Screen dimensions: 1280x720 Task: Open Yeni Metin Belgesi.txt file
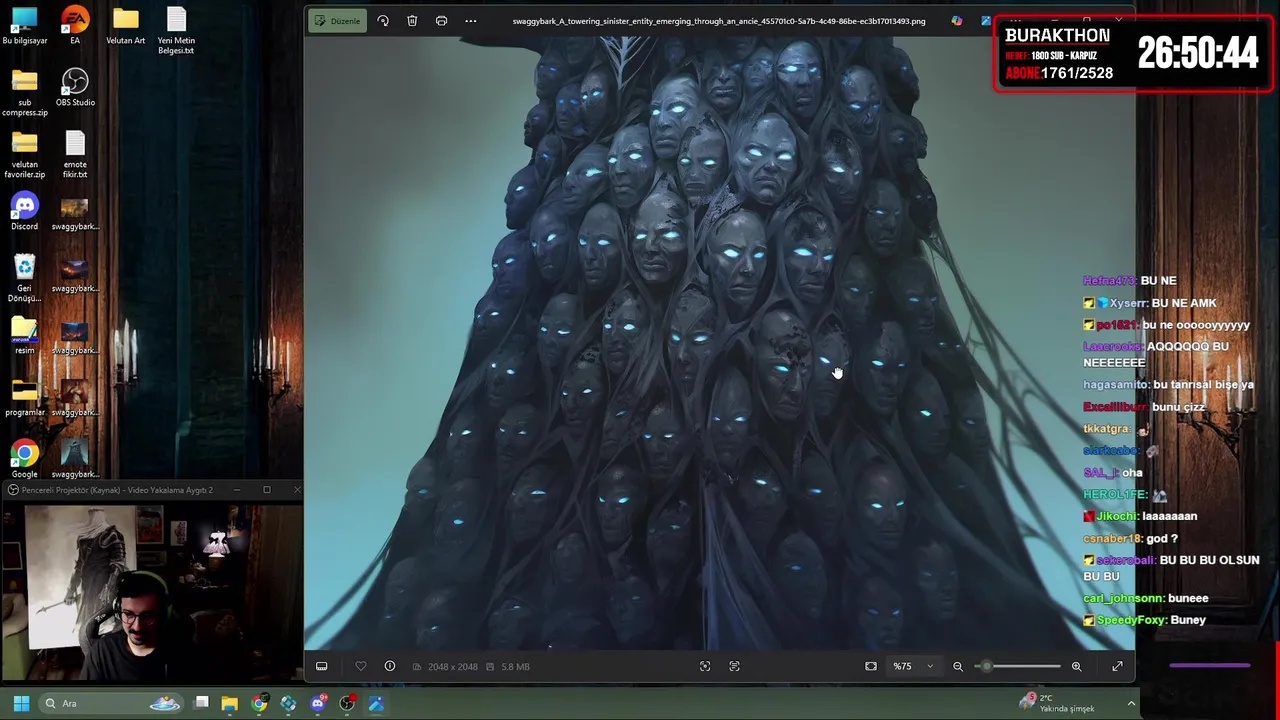pos(176,31)
